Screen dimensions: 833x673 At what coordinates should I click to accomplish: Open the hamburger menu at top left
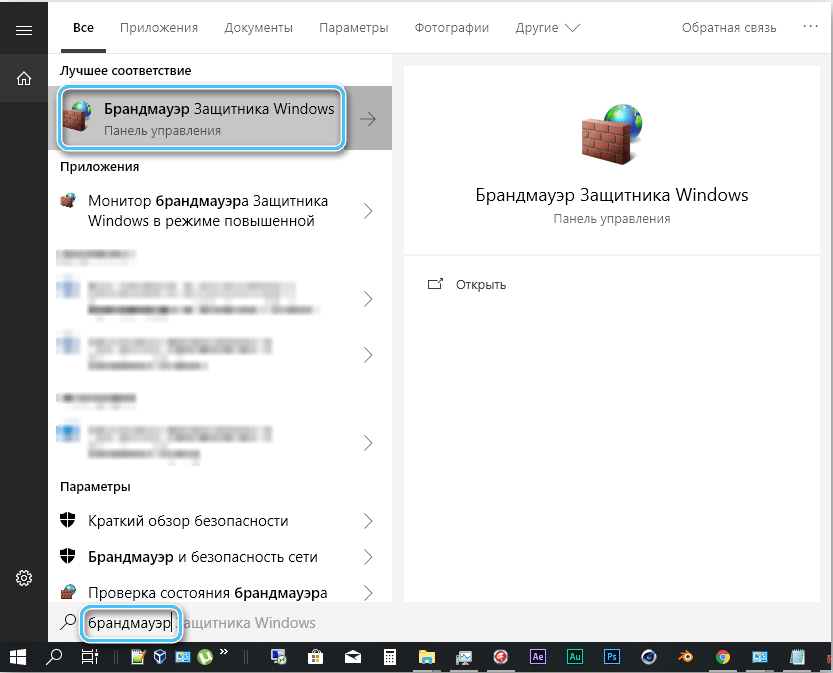tap(24, 30)
